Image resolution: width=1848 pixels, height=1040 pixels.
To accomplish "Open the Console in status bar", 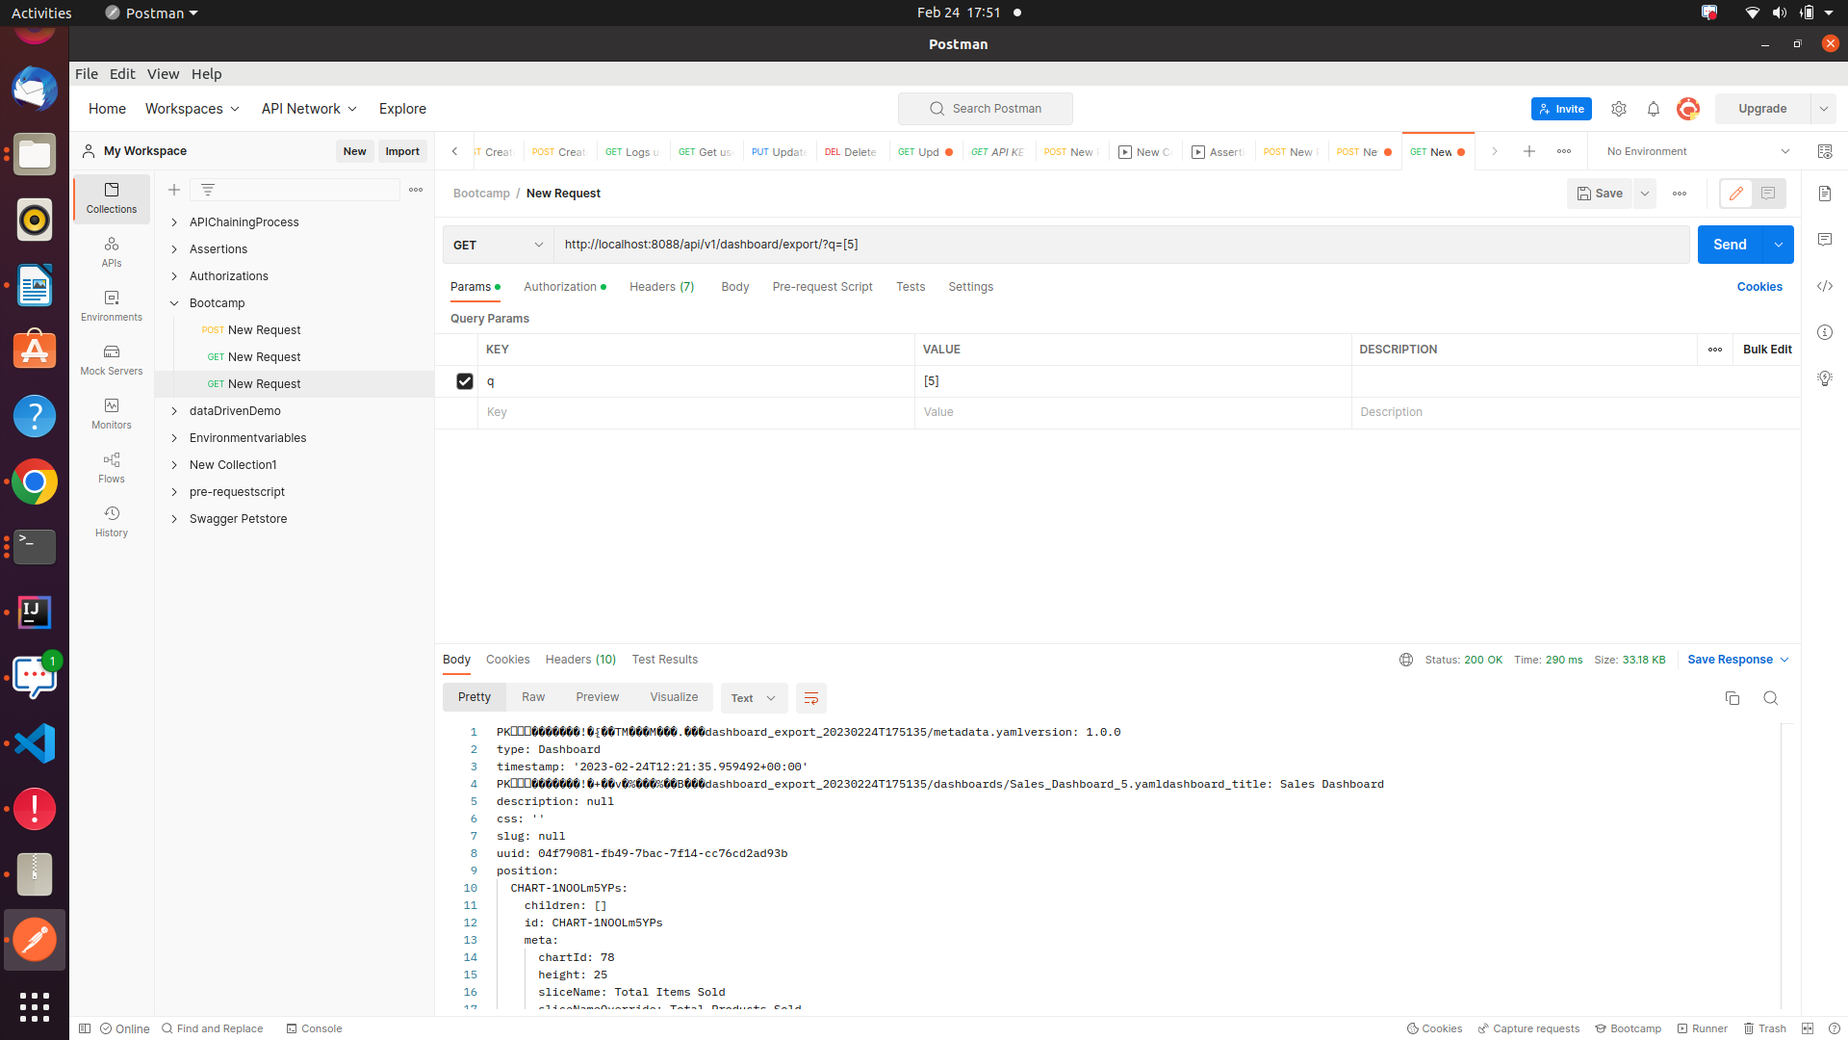I will (314, 1028).
